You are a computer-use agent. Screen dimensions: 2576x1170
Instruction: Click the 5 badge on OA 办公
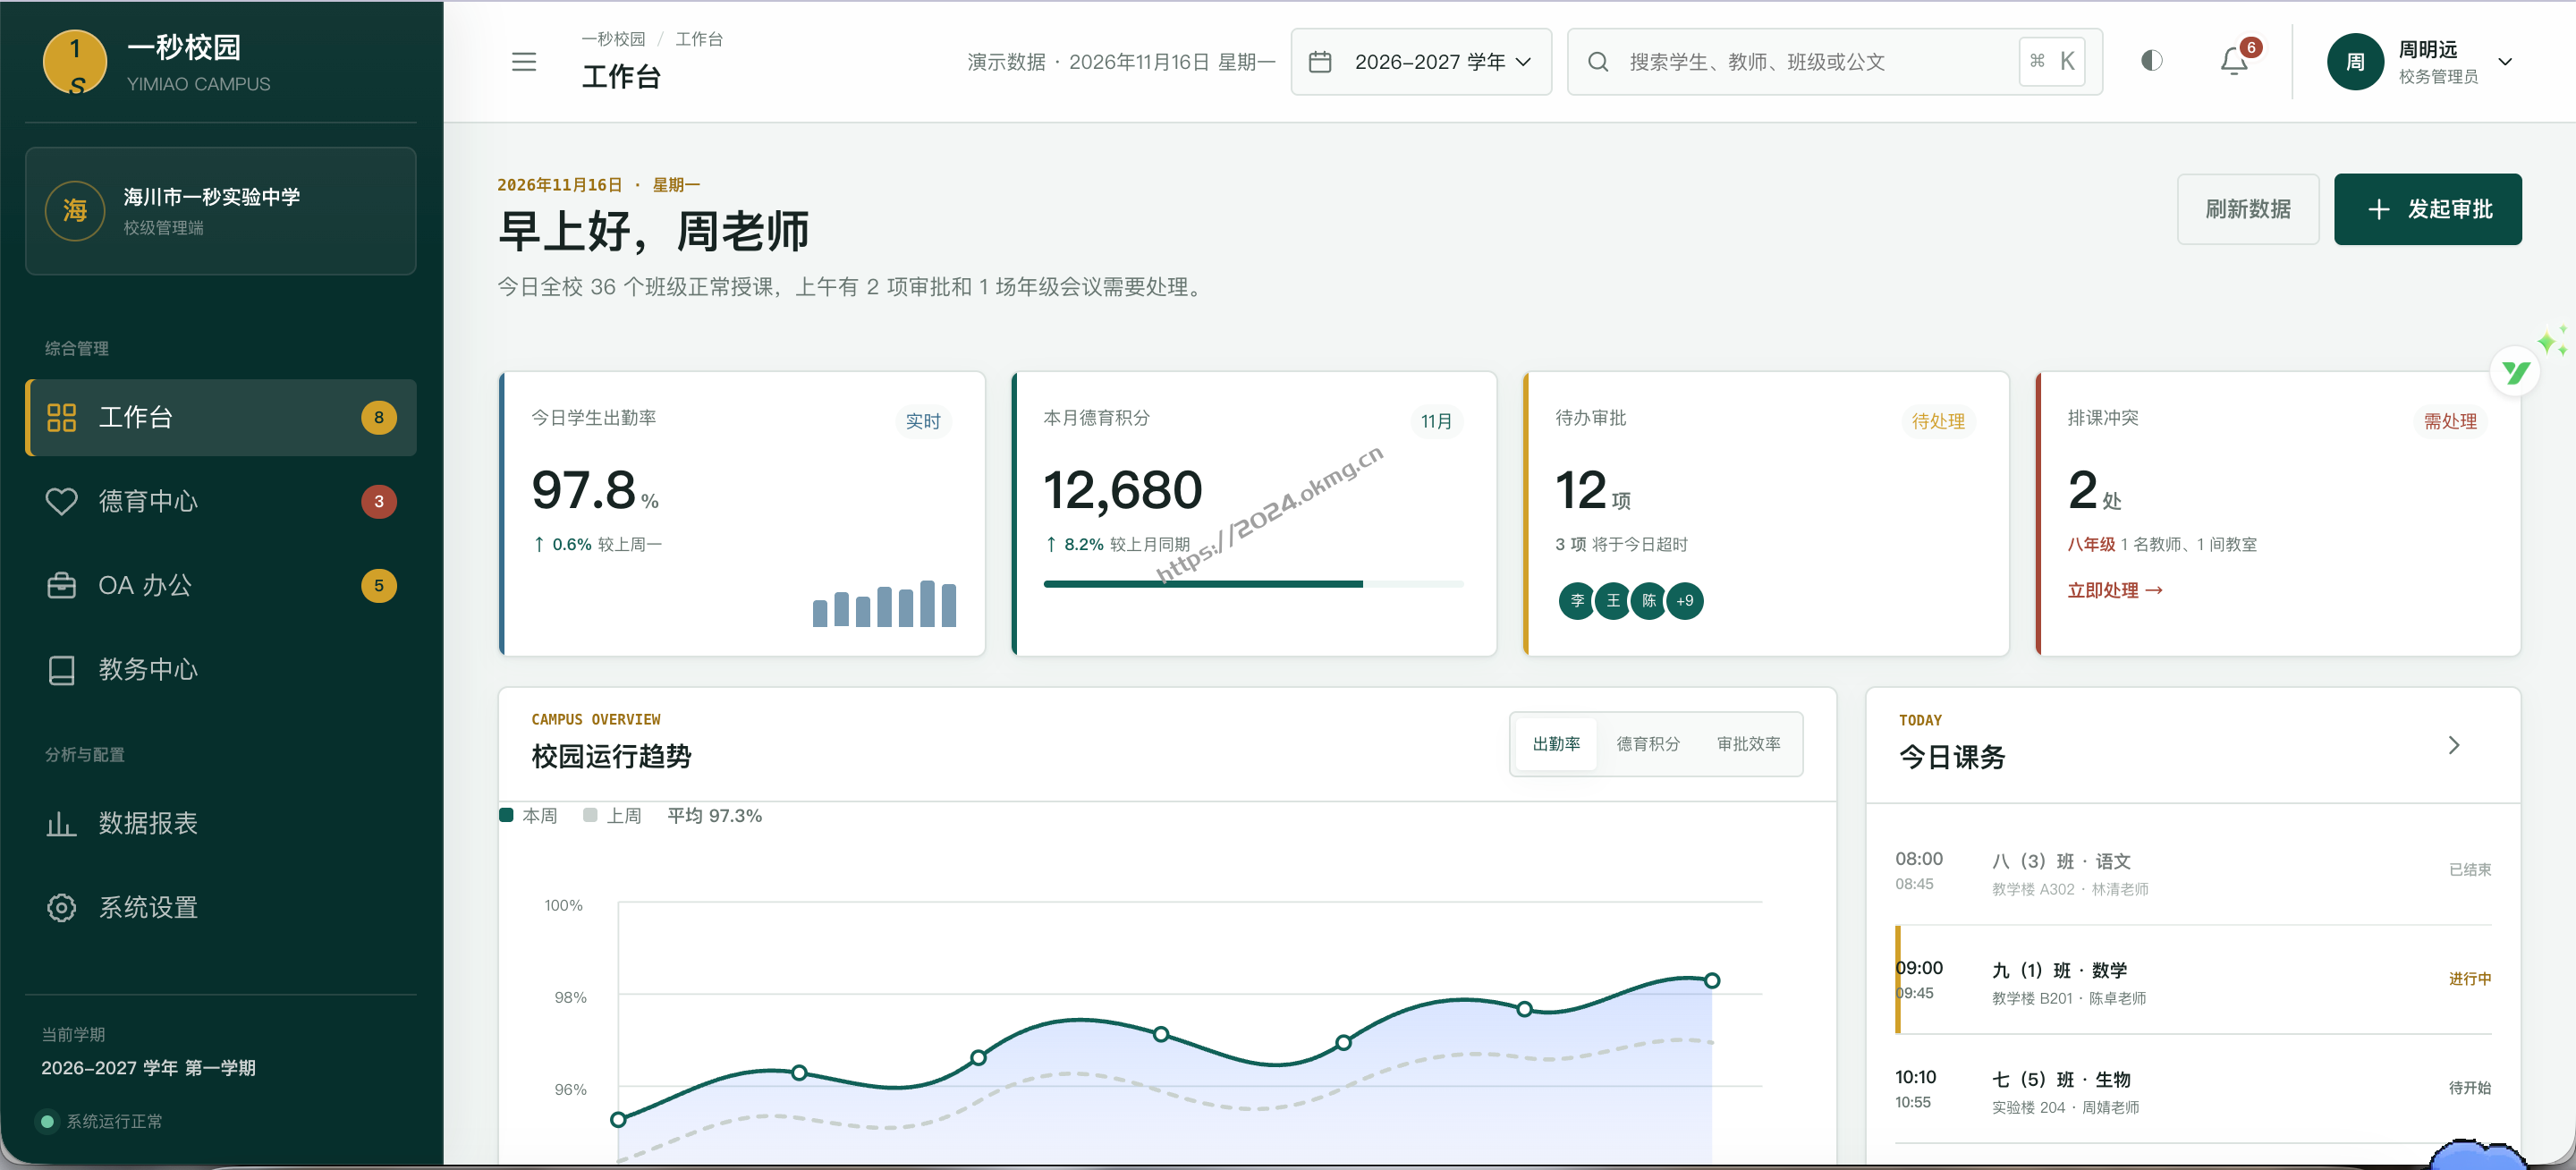(x=378, y=585)
